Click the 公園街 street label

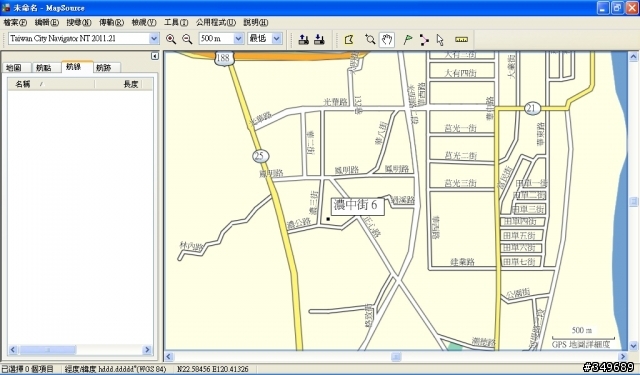518,293
